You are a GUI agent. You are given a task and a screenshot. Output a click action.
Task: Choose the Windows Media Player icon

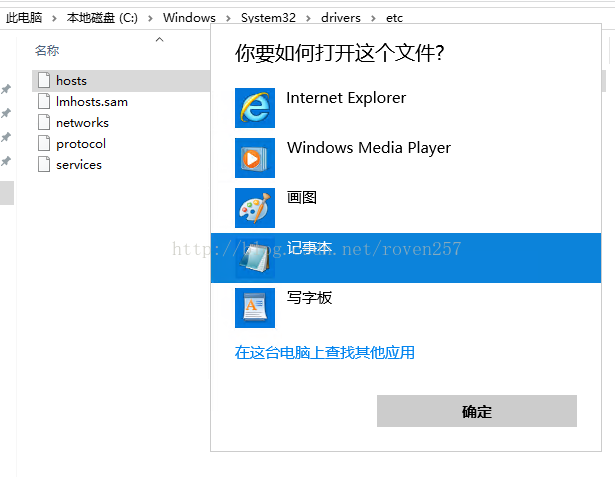255,158
